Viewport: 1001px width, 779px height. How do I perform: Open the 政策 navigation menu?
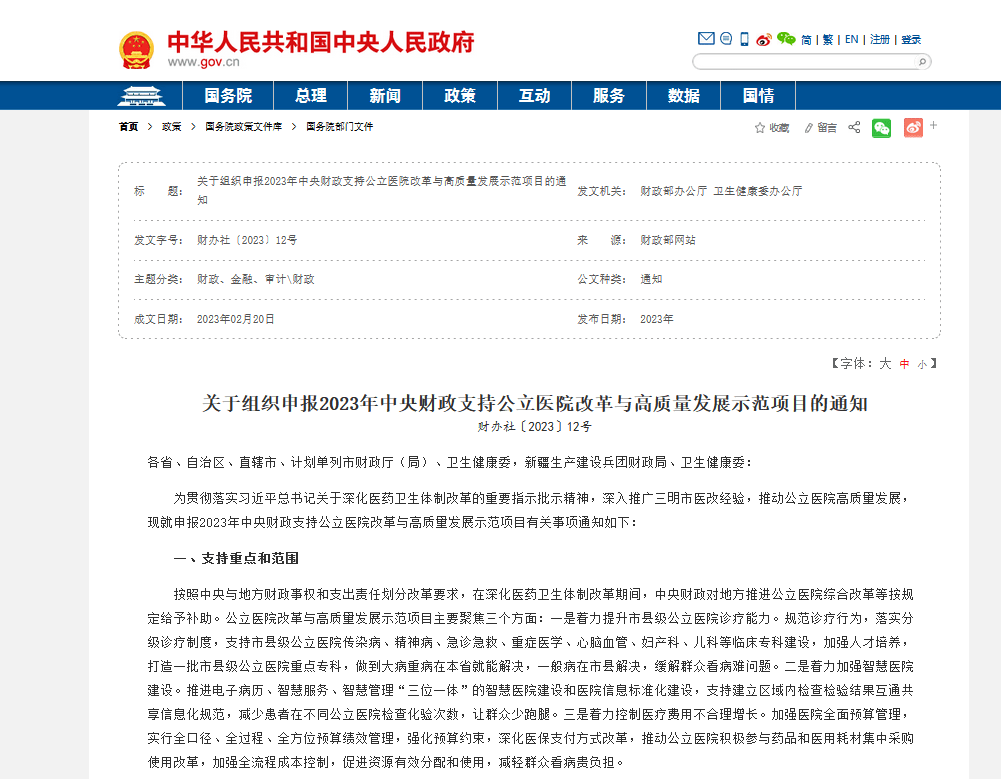pyautogui.click(x=460, y=96)
